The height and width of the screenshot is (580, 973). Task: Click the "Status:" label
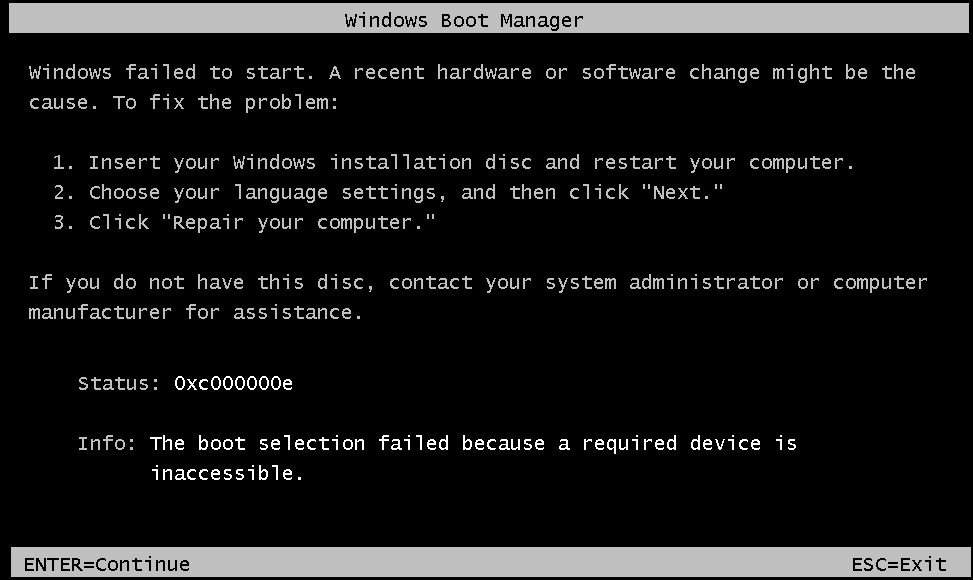118,383
